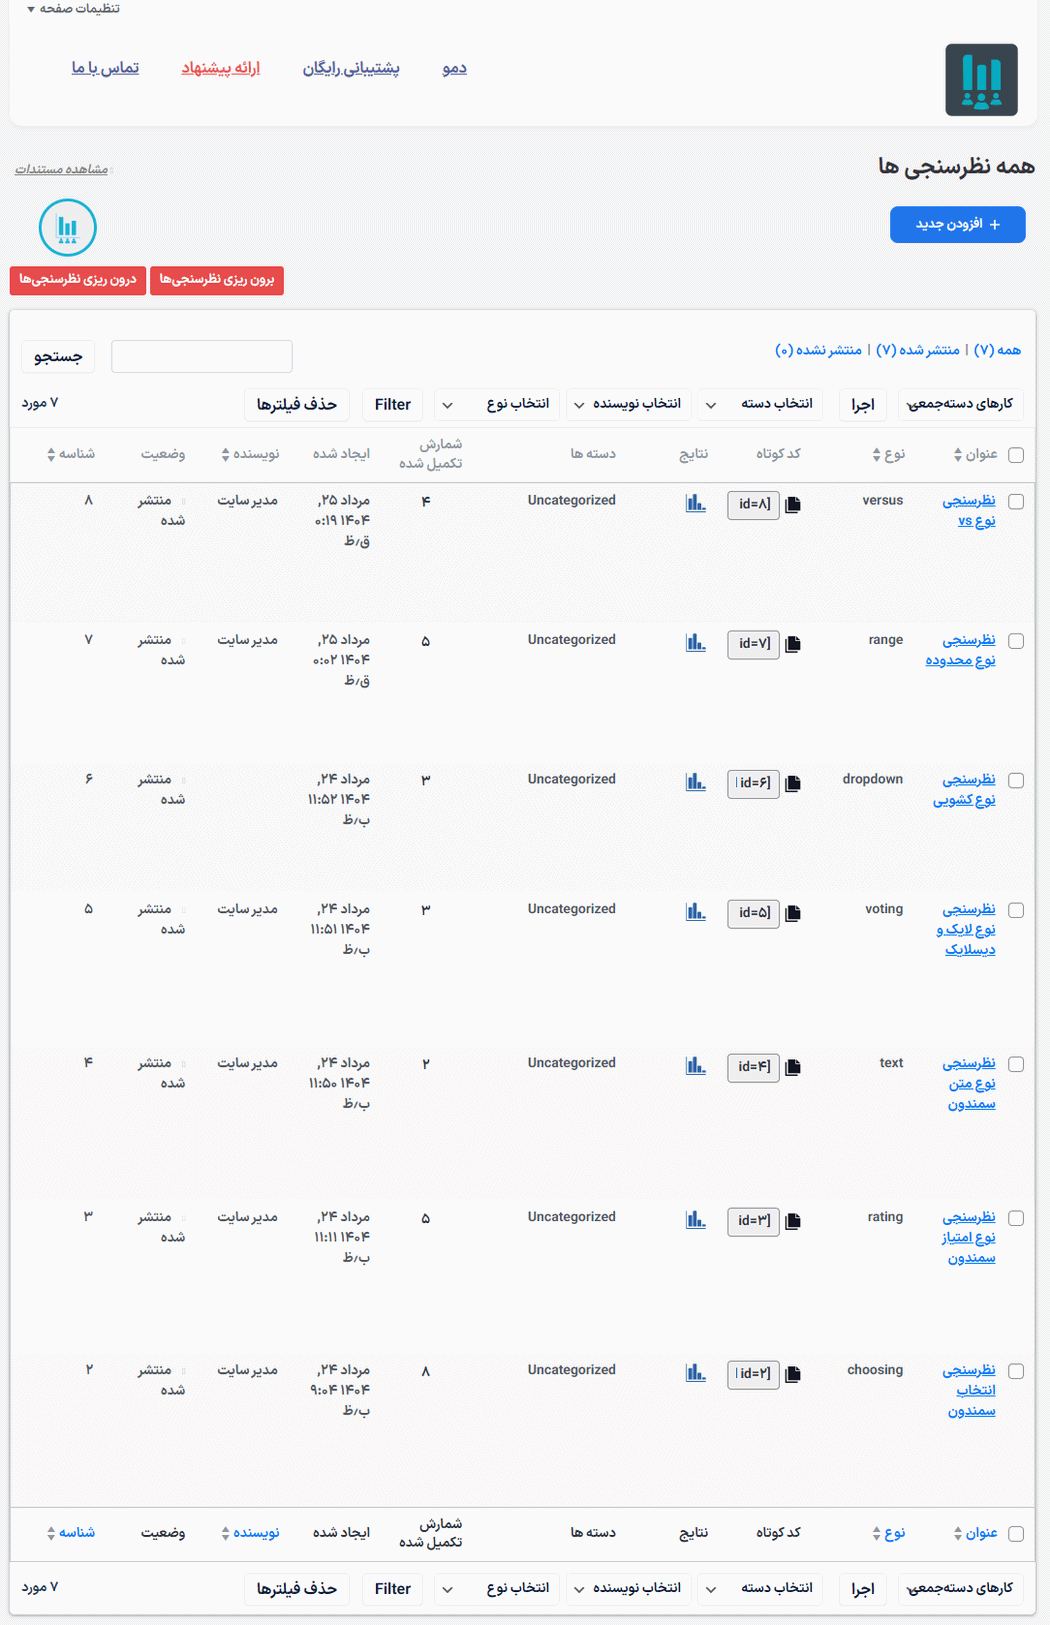
Task: Copy shortcode icon for rating poll id=3
Action: point(793,1221)
